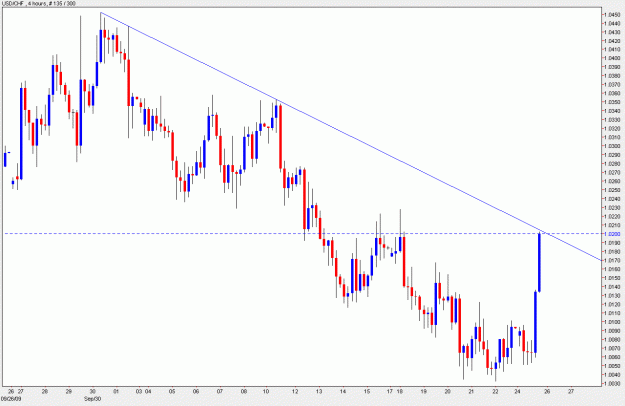
Task: Select the 1.0450 price axis label
Action: (612, 14)
